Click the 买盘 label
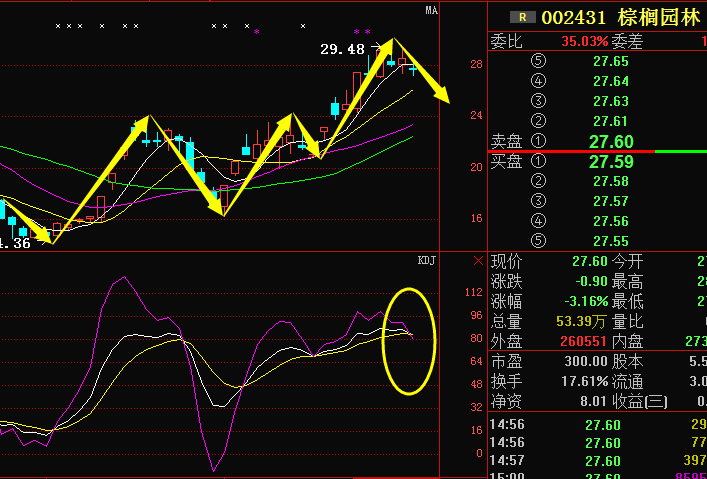Screen dimensions: 707x479 click(x=506, y=161)
